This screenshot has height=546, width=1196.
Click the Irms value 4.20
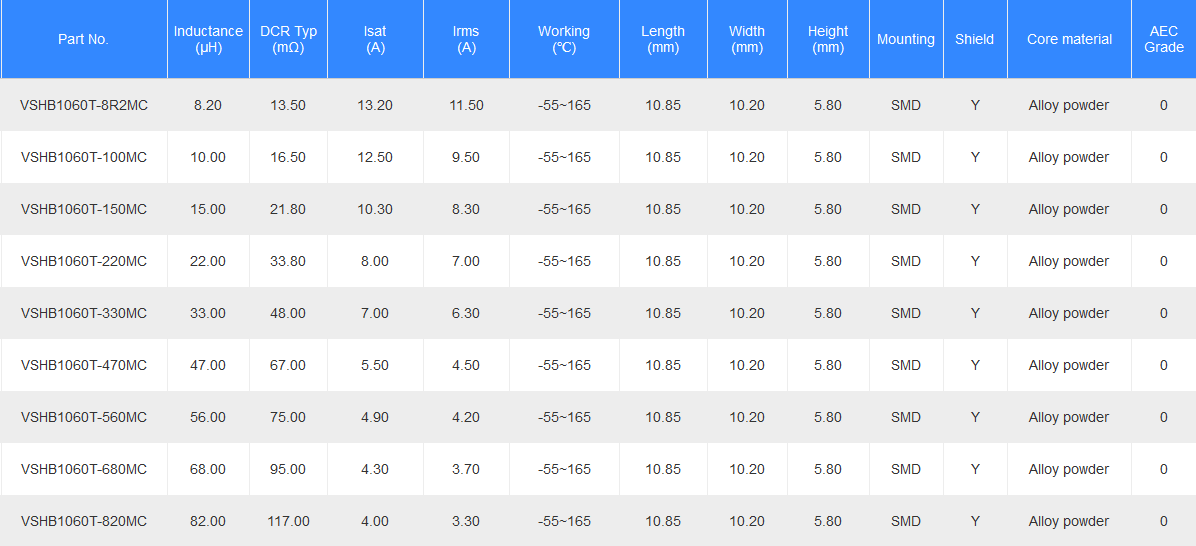coord(466,417)
